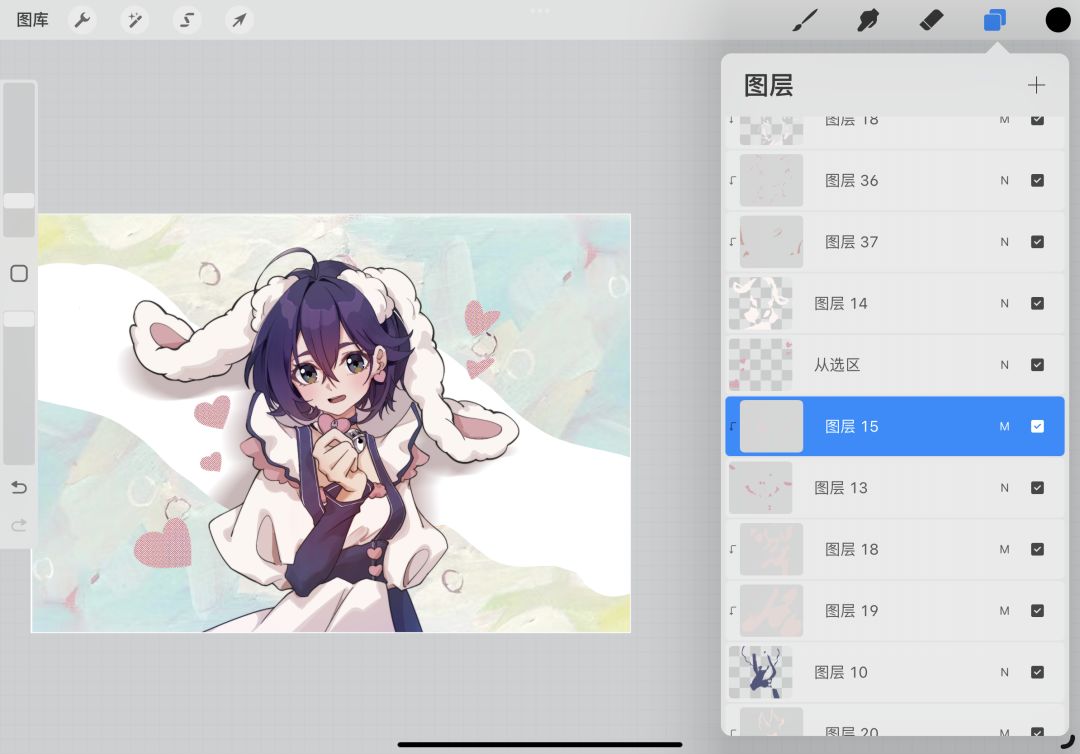Select the Brush paint tool
The width and height of the screenshot is (1080, 754).
[x=804, y=20]
